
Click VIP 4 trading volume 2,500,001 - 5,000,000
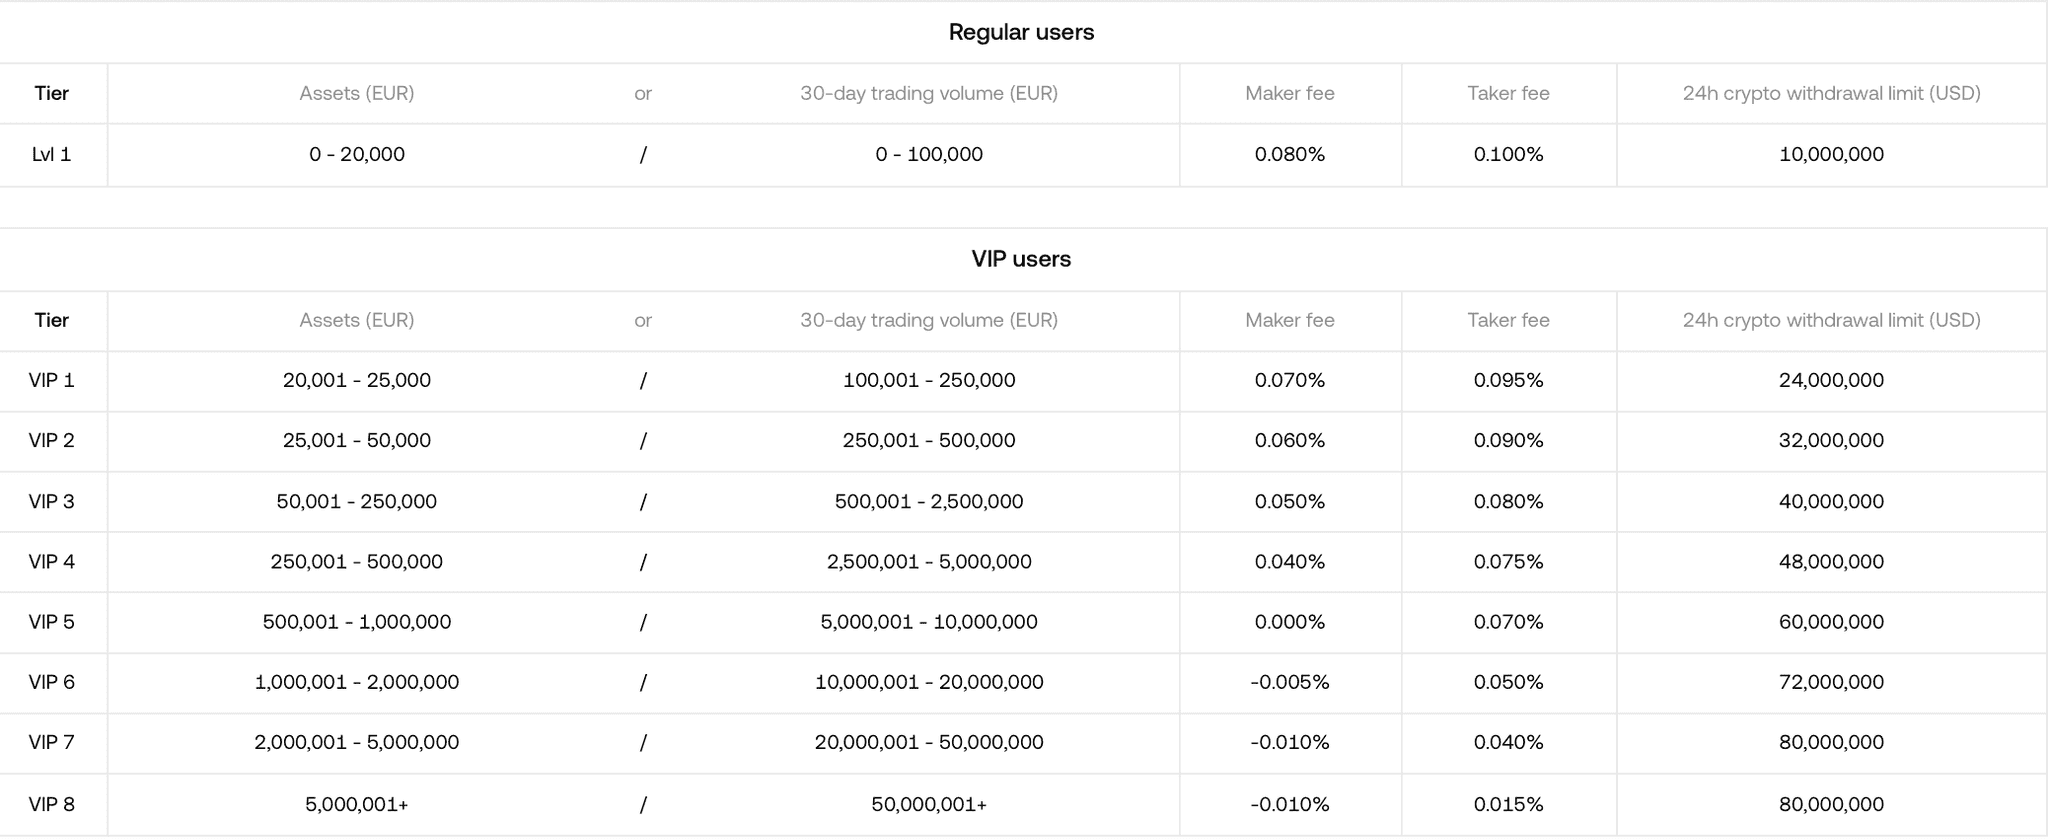[929, 562]
